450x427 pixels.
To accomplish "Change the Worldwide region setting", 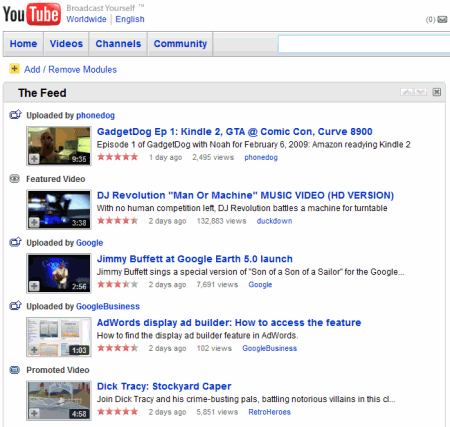I will (86, 19).
